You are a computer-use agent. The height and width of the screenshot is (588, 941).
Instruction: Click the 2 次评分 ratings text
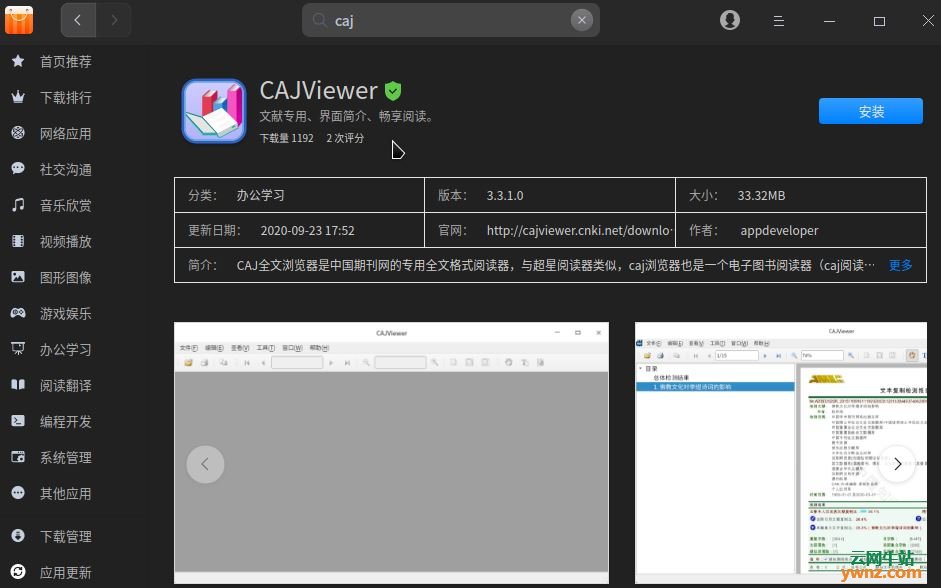click(345, 138)
